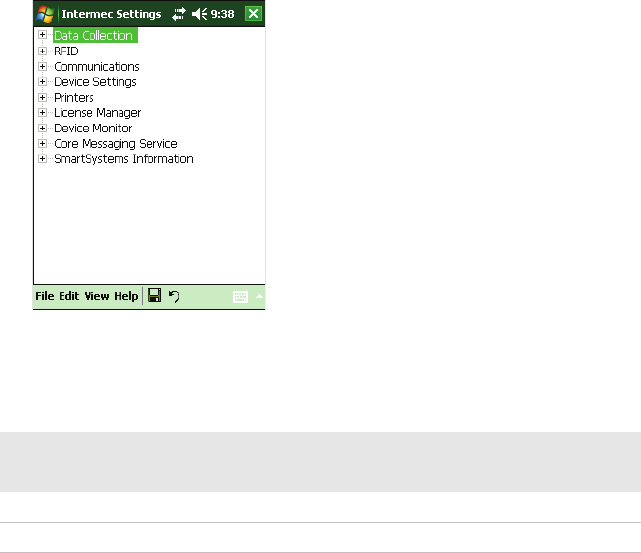Screen dimensions: 641x553
Task: Select the Printers tree item
Action: point(74,98)
